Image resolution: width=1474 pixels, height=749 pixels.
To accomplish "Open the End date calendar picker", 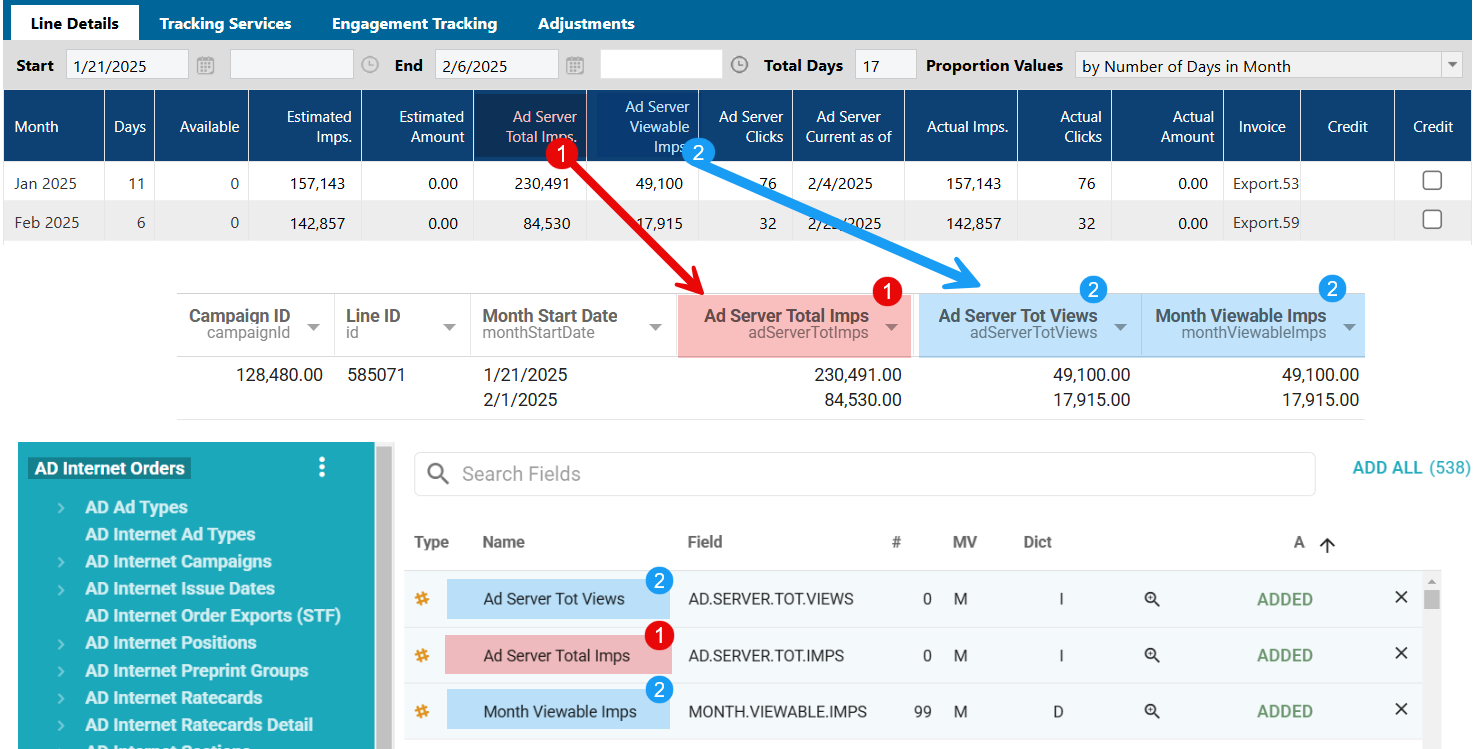I will [x=575, y=66].
